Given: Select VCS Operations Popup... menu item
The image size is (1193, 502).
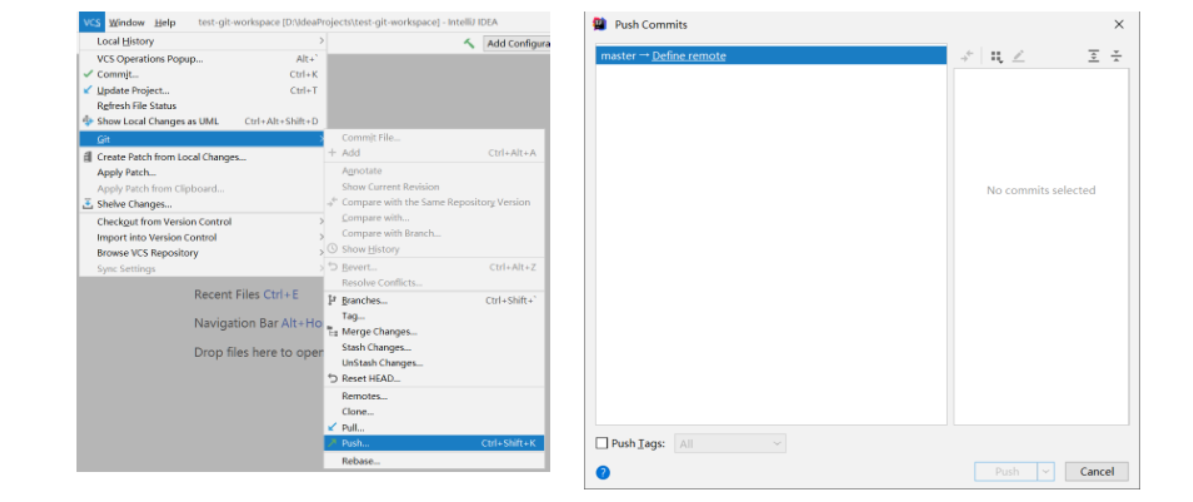Looking at the screenshot, I should [203, 59].
